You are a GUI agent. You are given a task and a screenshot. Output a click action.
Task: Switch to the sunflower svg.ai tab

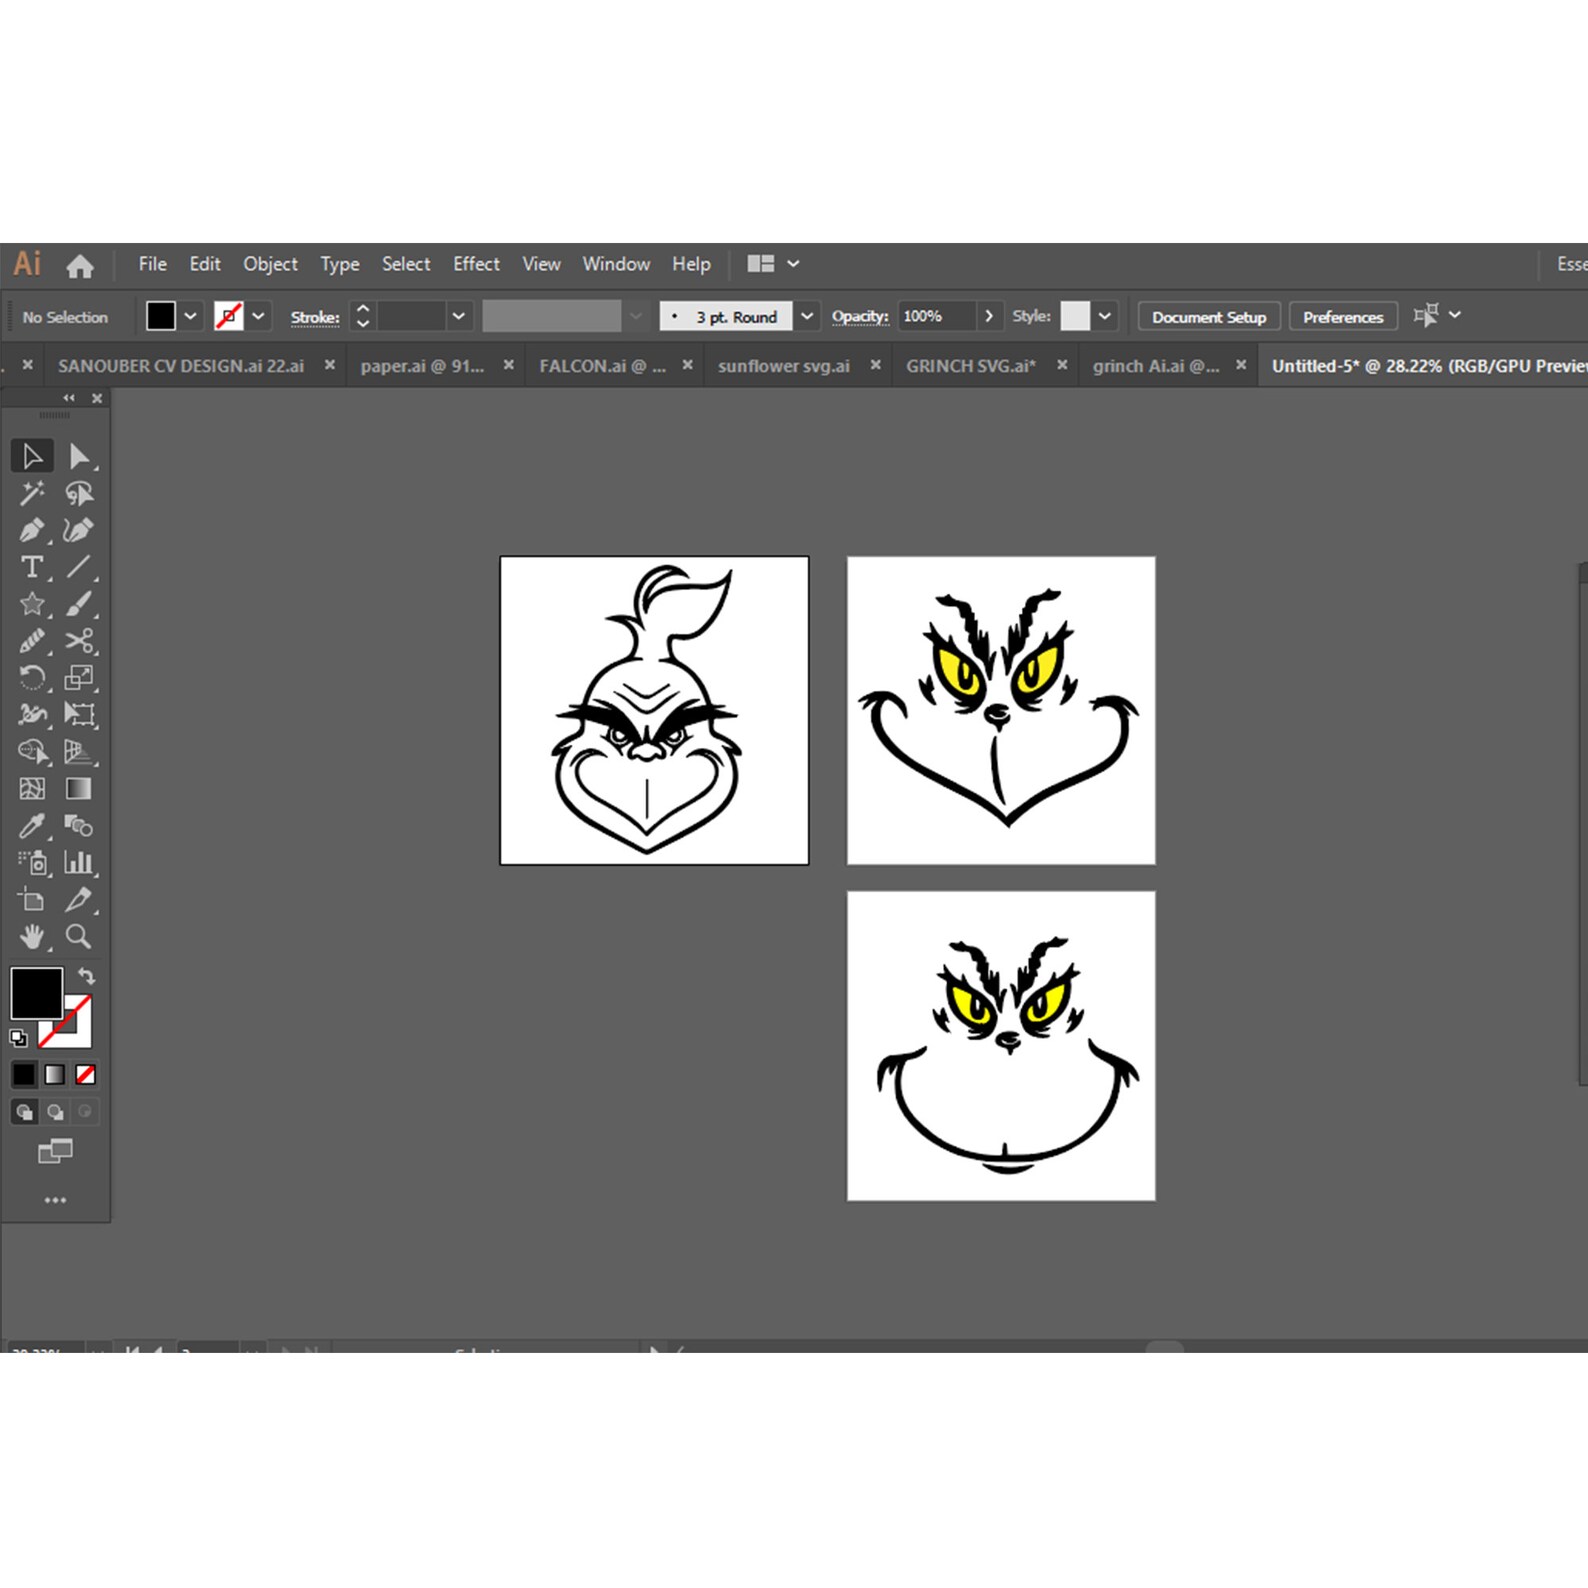click(x=784, y=366)
